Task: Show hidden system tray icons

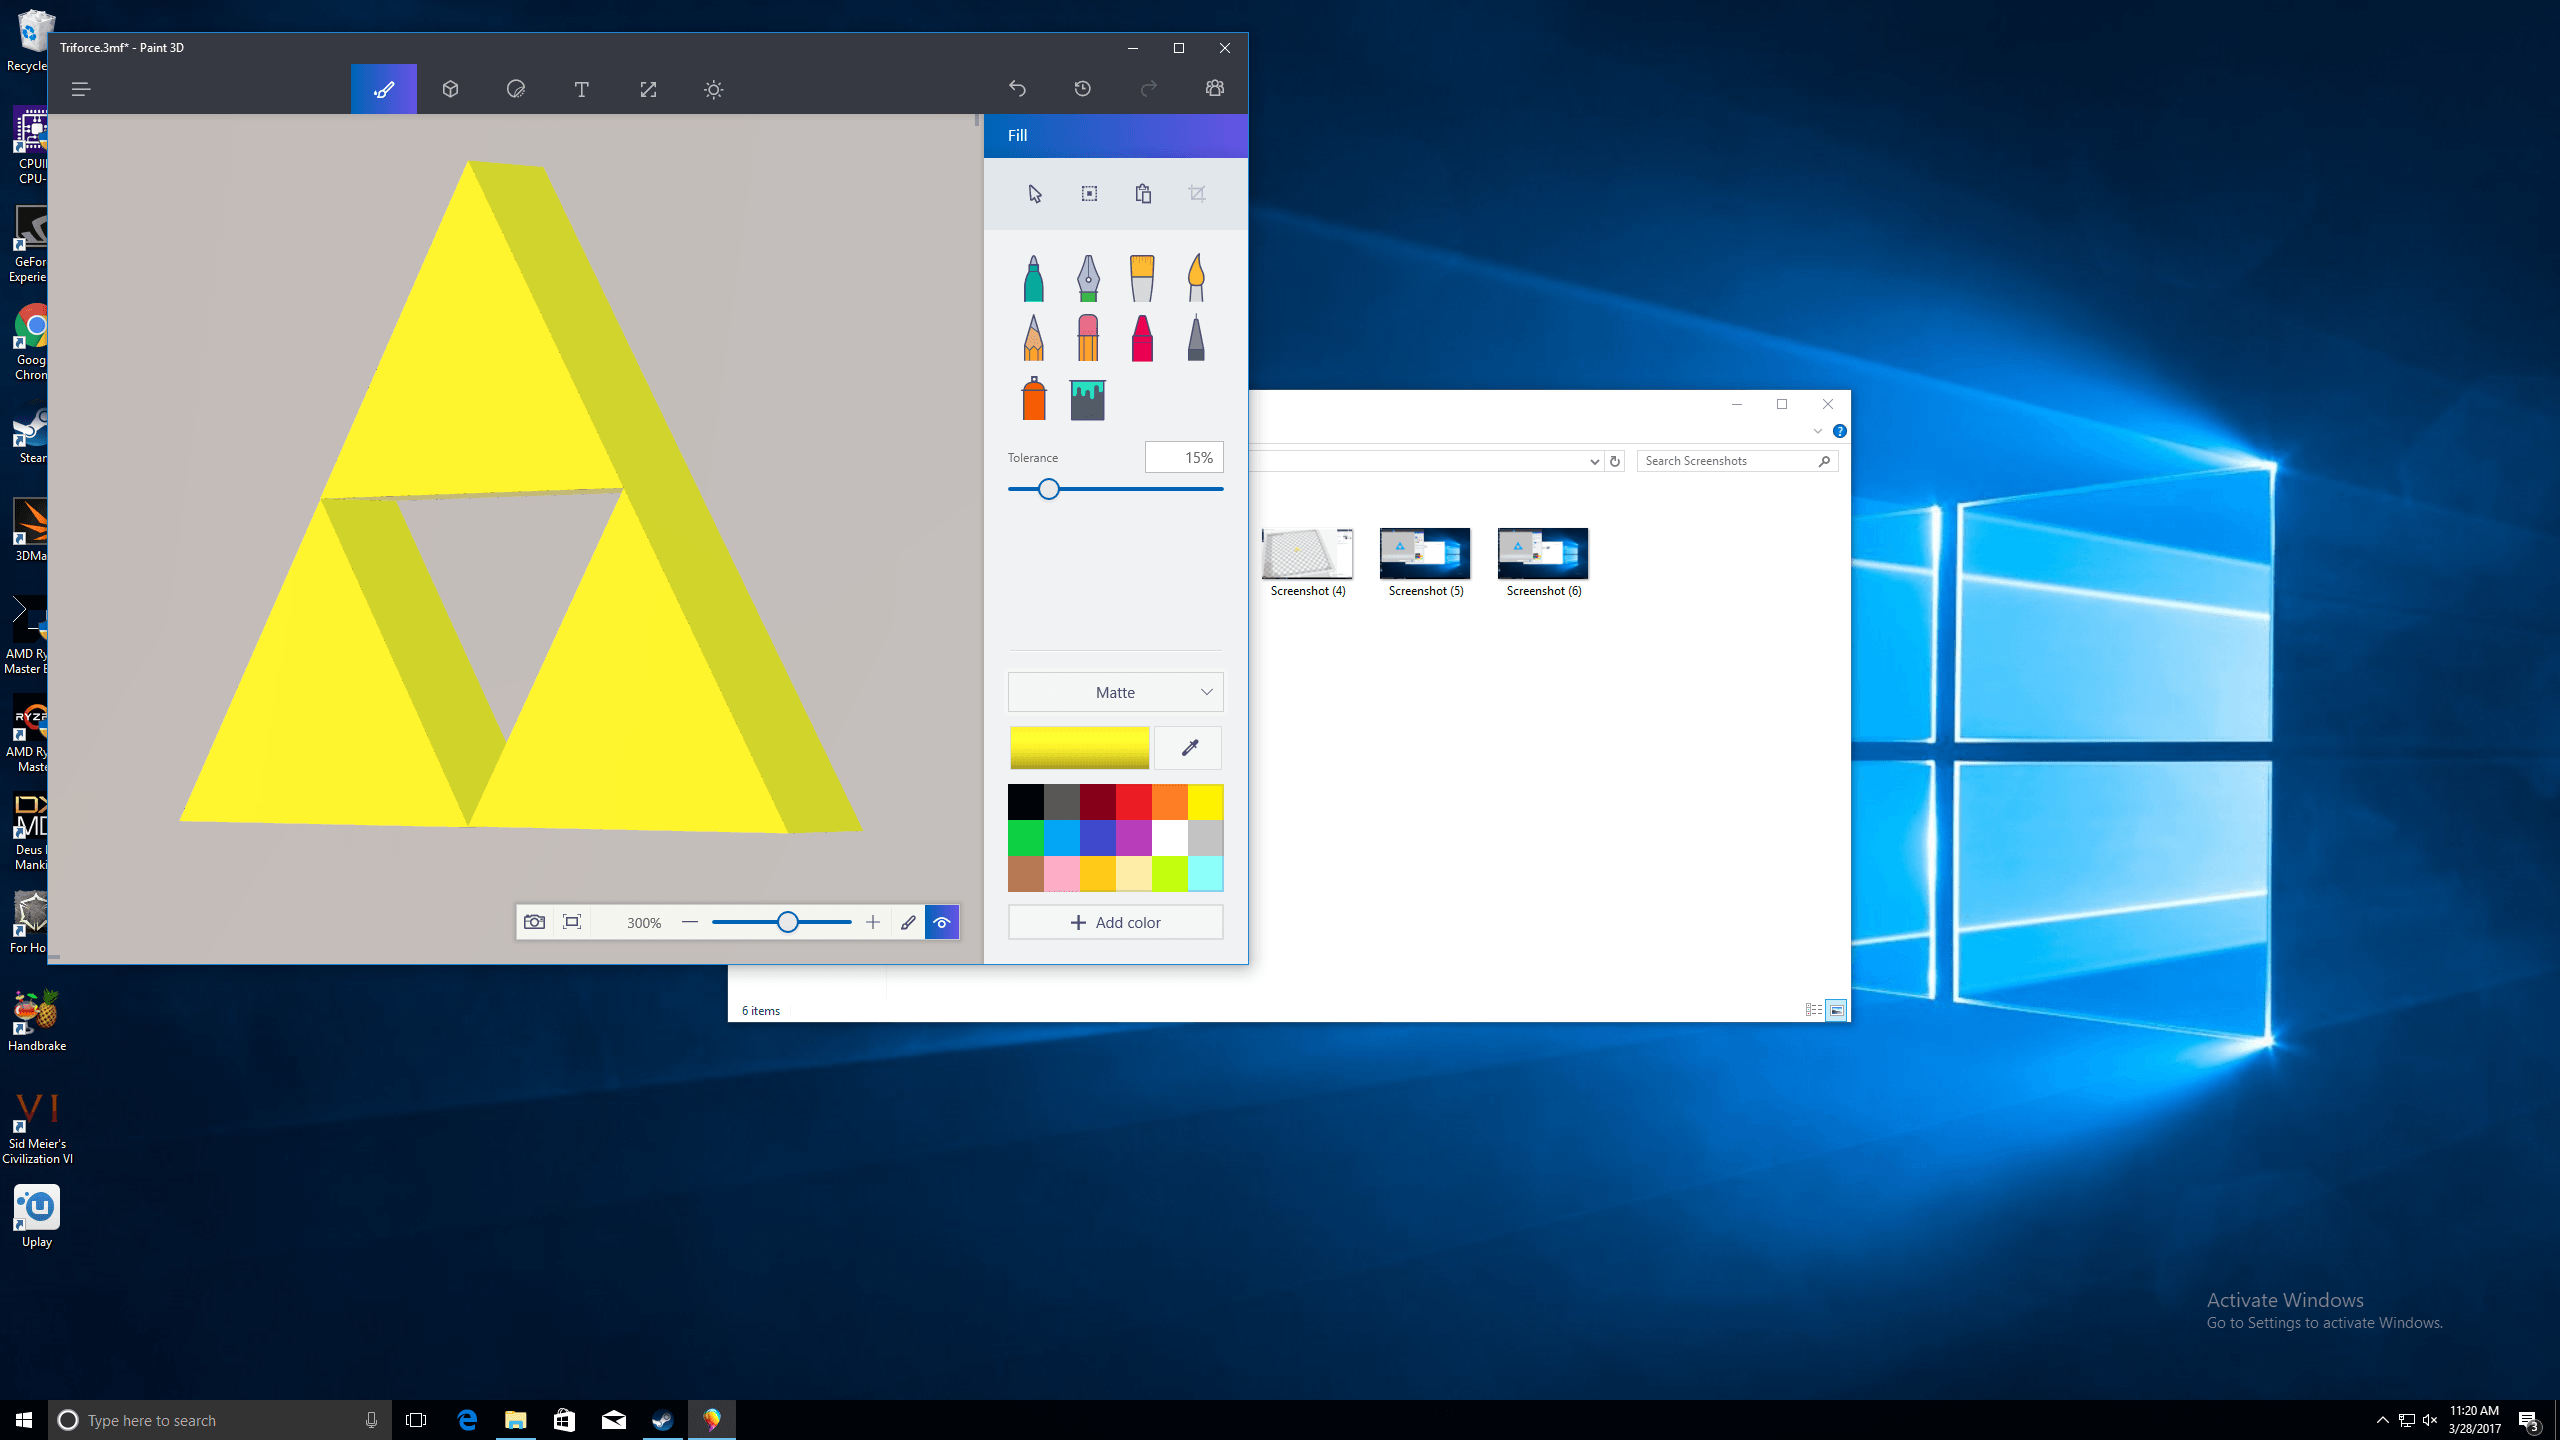Action: 2383,1420
